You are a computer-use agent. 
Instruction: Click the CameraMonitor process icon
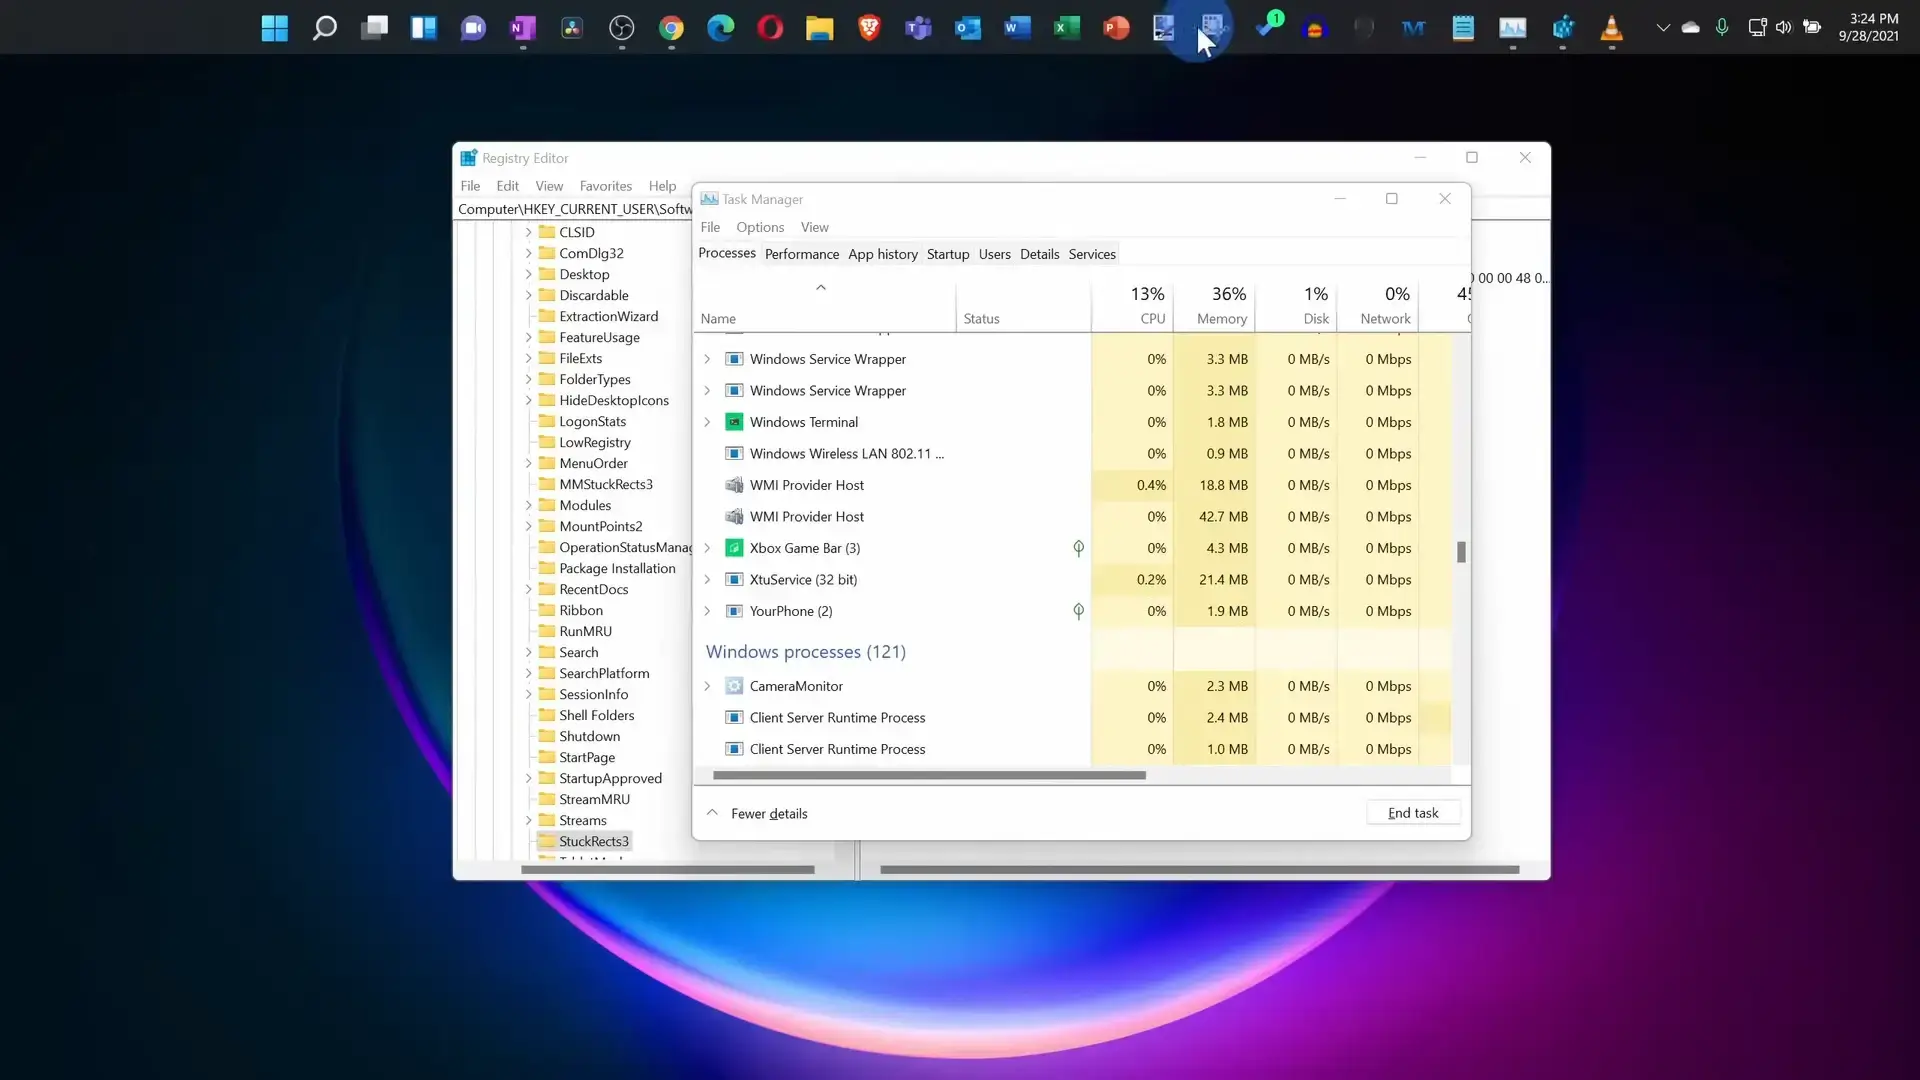pyautogui.click(x=734, y=686)
